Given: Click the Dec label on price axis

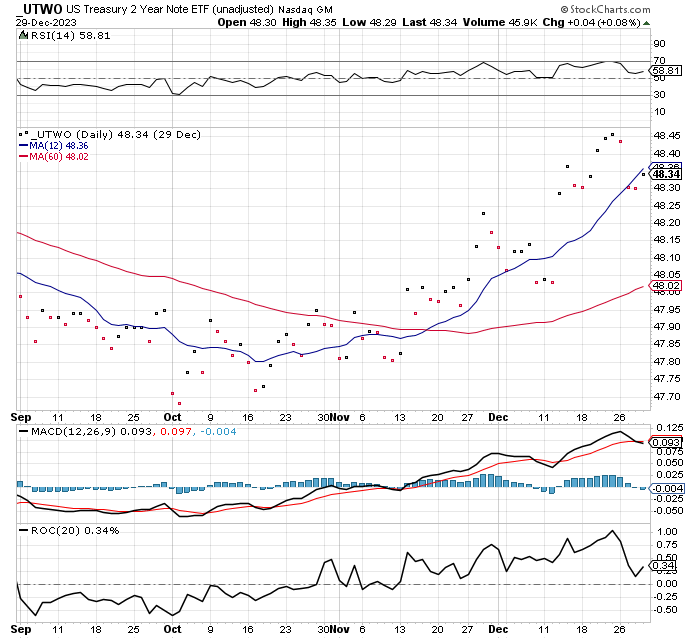Looking at the screenshot, I should pos(498,417).
